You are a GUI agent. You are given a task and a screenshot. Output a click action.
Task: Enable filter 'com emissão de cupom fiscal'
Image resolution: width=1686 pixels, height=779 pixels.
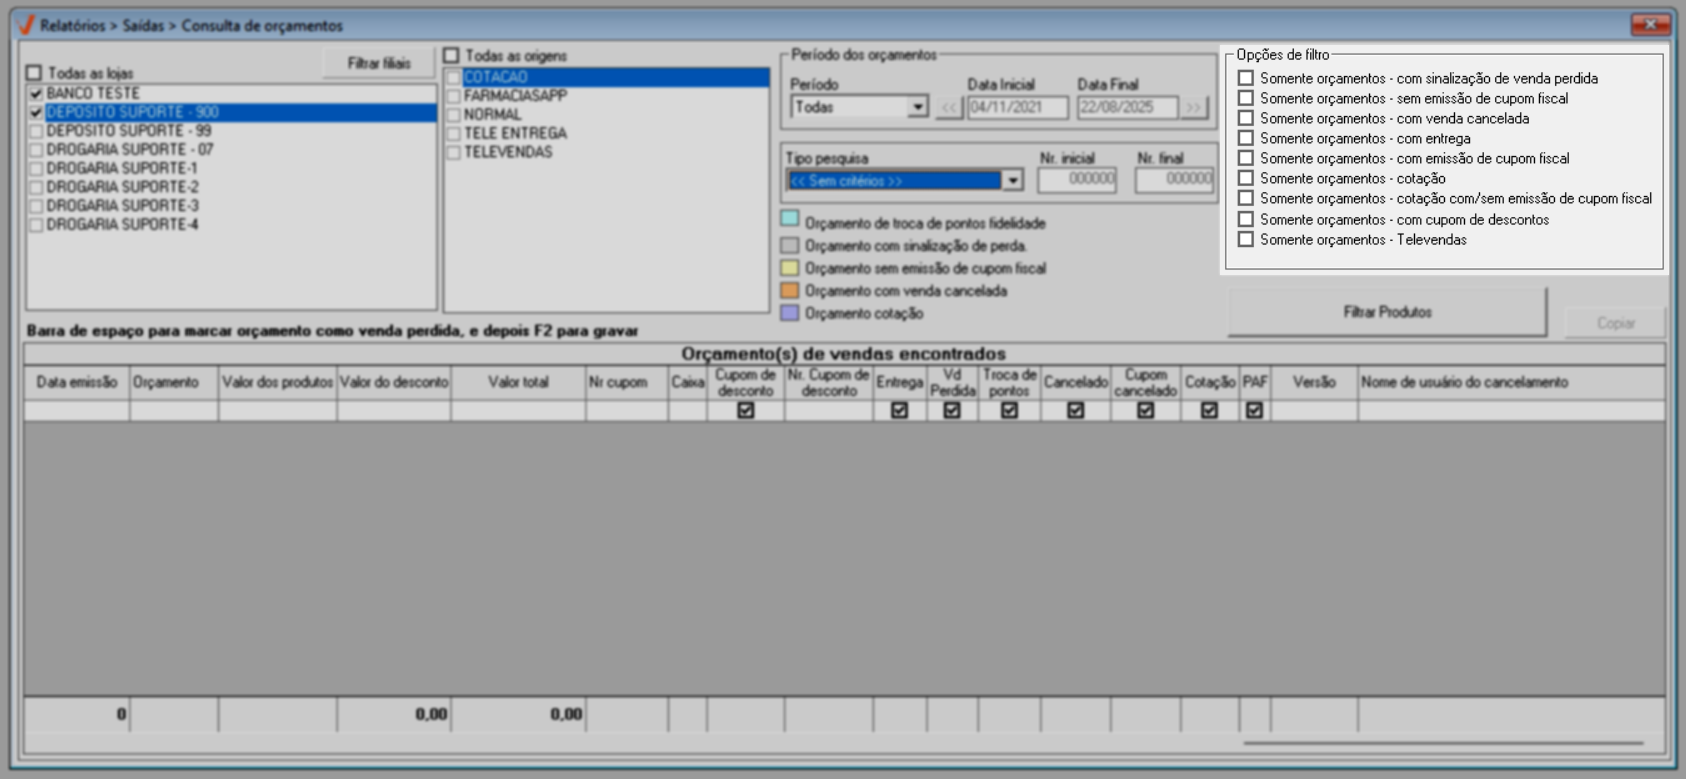tap(1246, 158)
